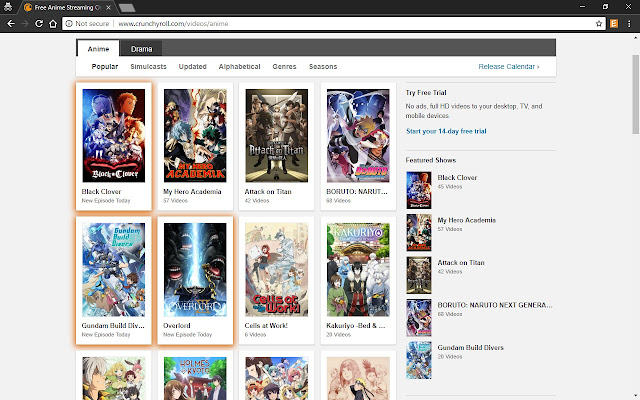Open the Chrome three-dot menu

coord(629,24)
